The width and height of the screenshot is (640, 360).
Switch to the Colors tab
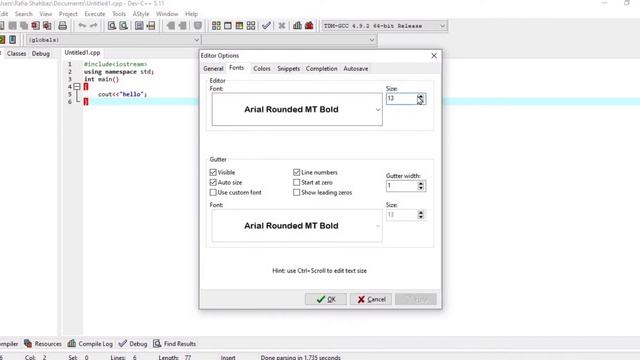tap(262, 69)
